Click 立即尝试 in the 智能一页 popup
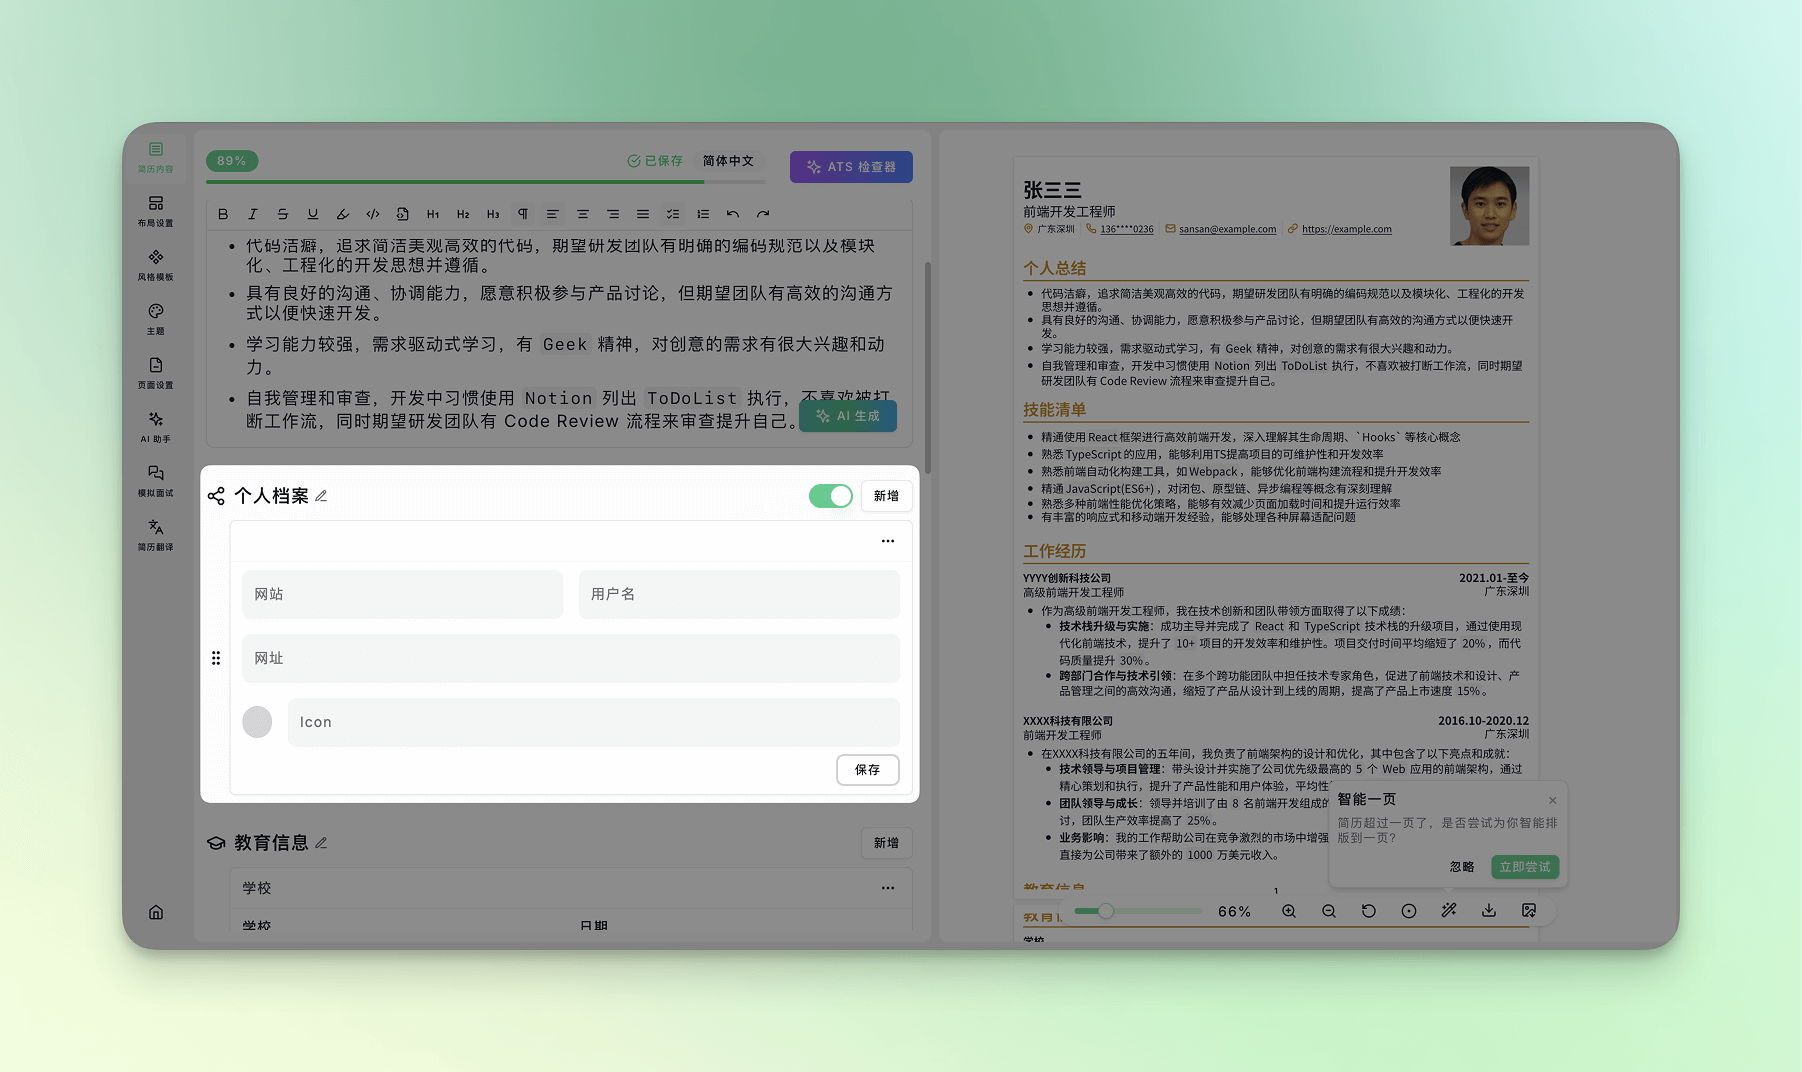This screenshot has height=1072, width=1802. pyautogui.click(x=1524, y=867)
